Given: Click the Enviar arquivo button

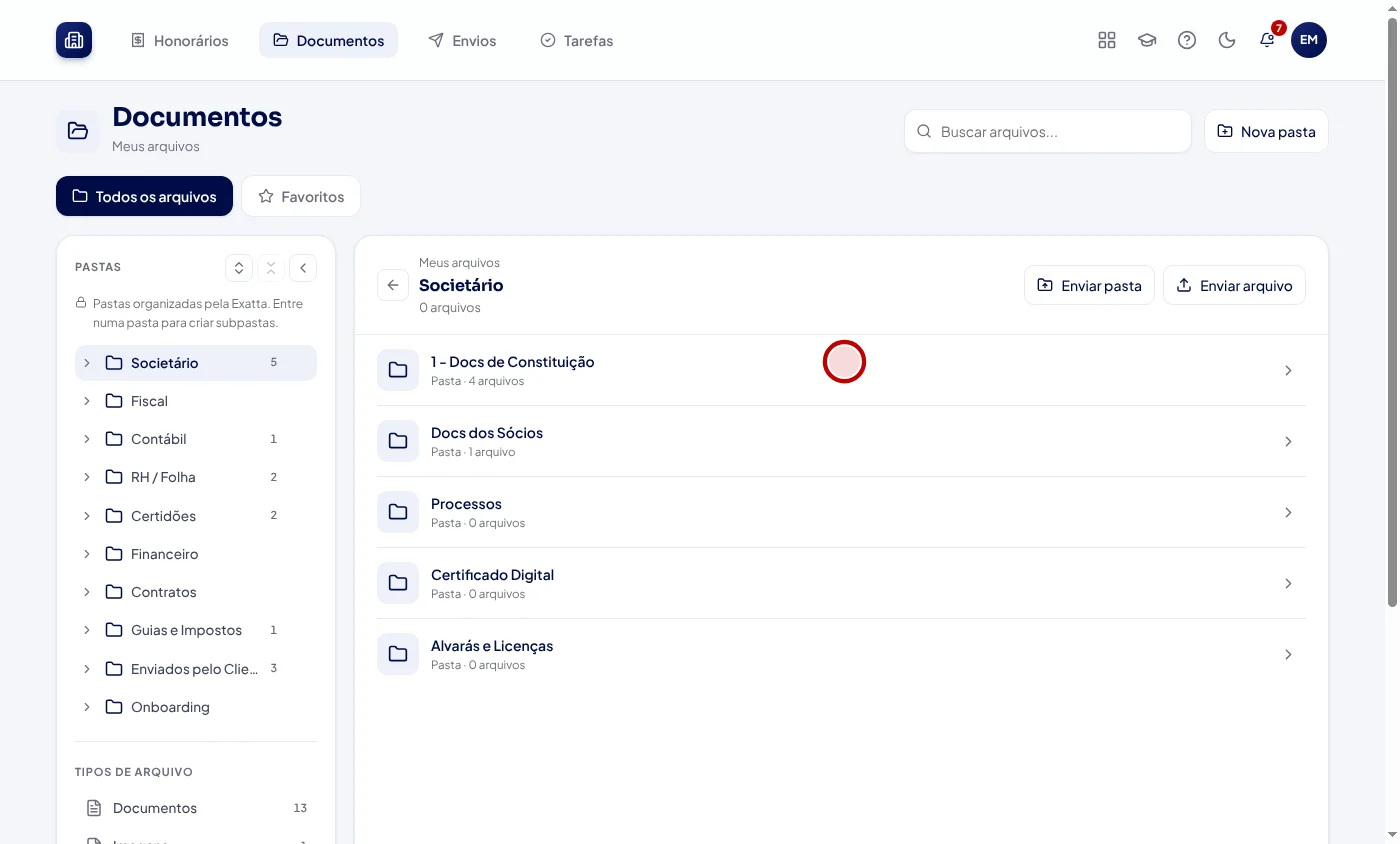Looking at the screenshot, I should [1234, 285].
